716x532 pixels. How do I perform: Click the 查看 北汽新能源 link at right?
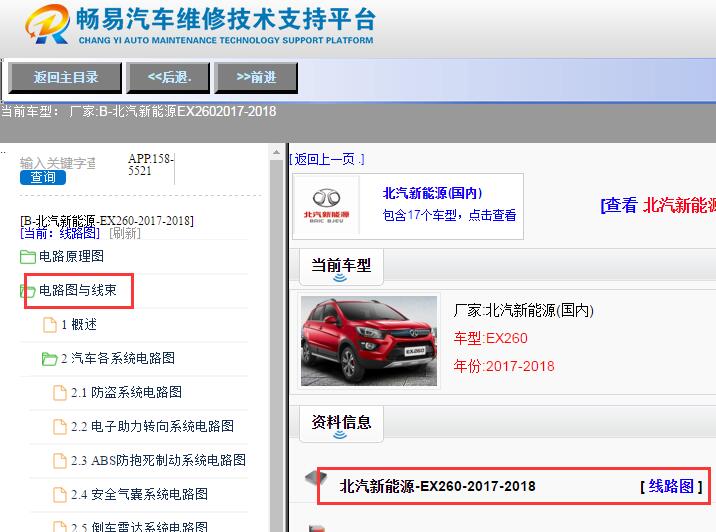pyautogui.click(x=658, y=205)
